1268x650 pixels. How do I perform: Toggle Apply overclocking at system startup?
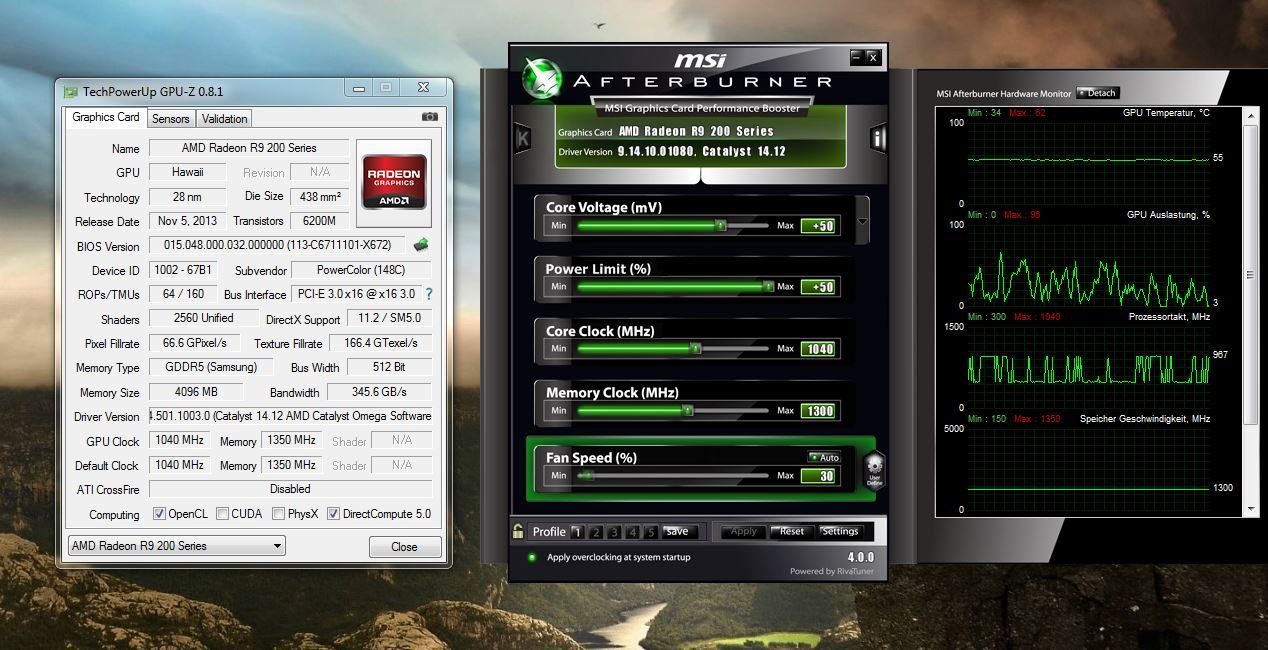pyautogui.click(x=531, y=558)
